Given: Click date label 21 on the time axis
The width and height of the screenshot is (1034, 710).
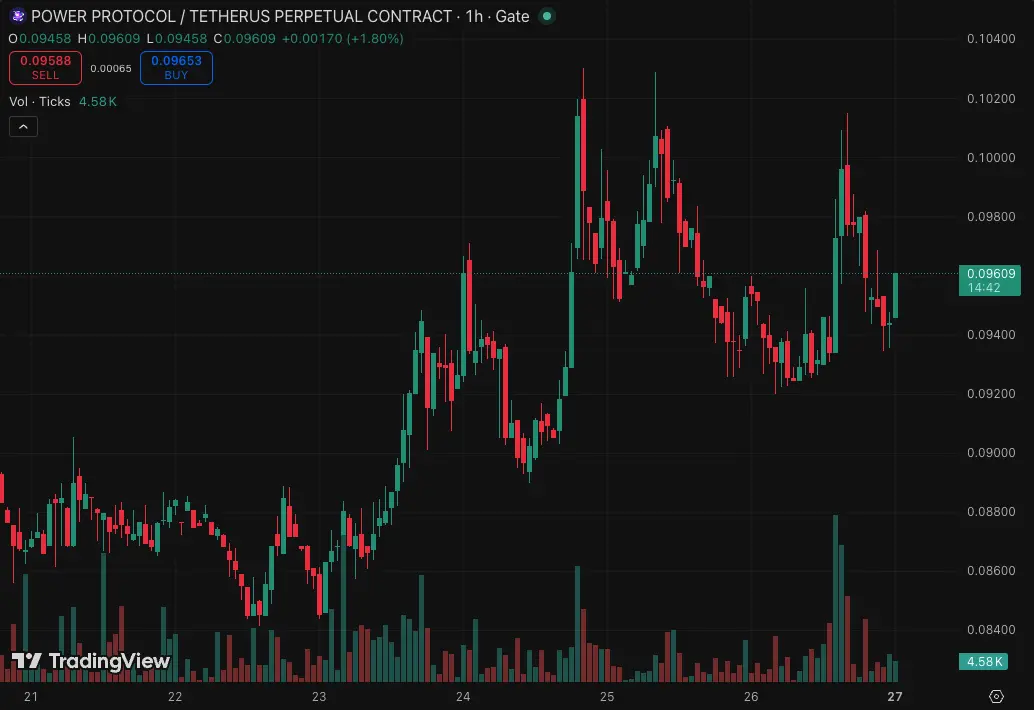Looking at the screenshot, I should coord(30,696).
